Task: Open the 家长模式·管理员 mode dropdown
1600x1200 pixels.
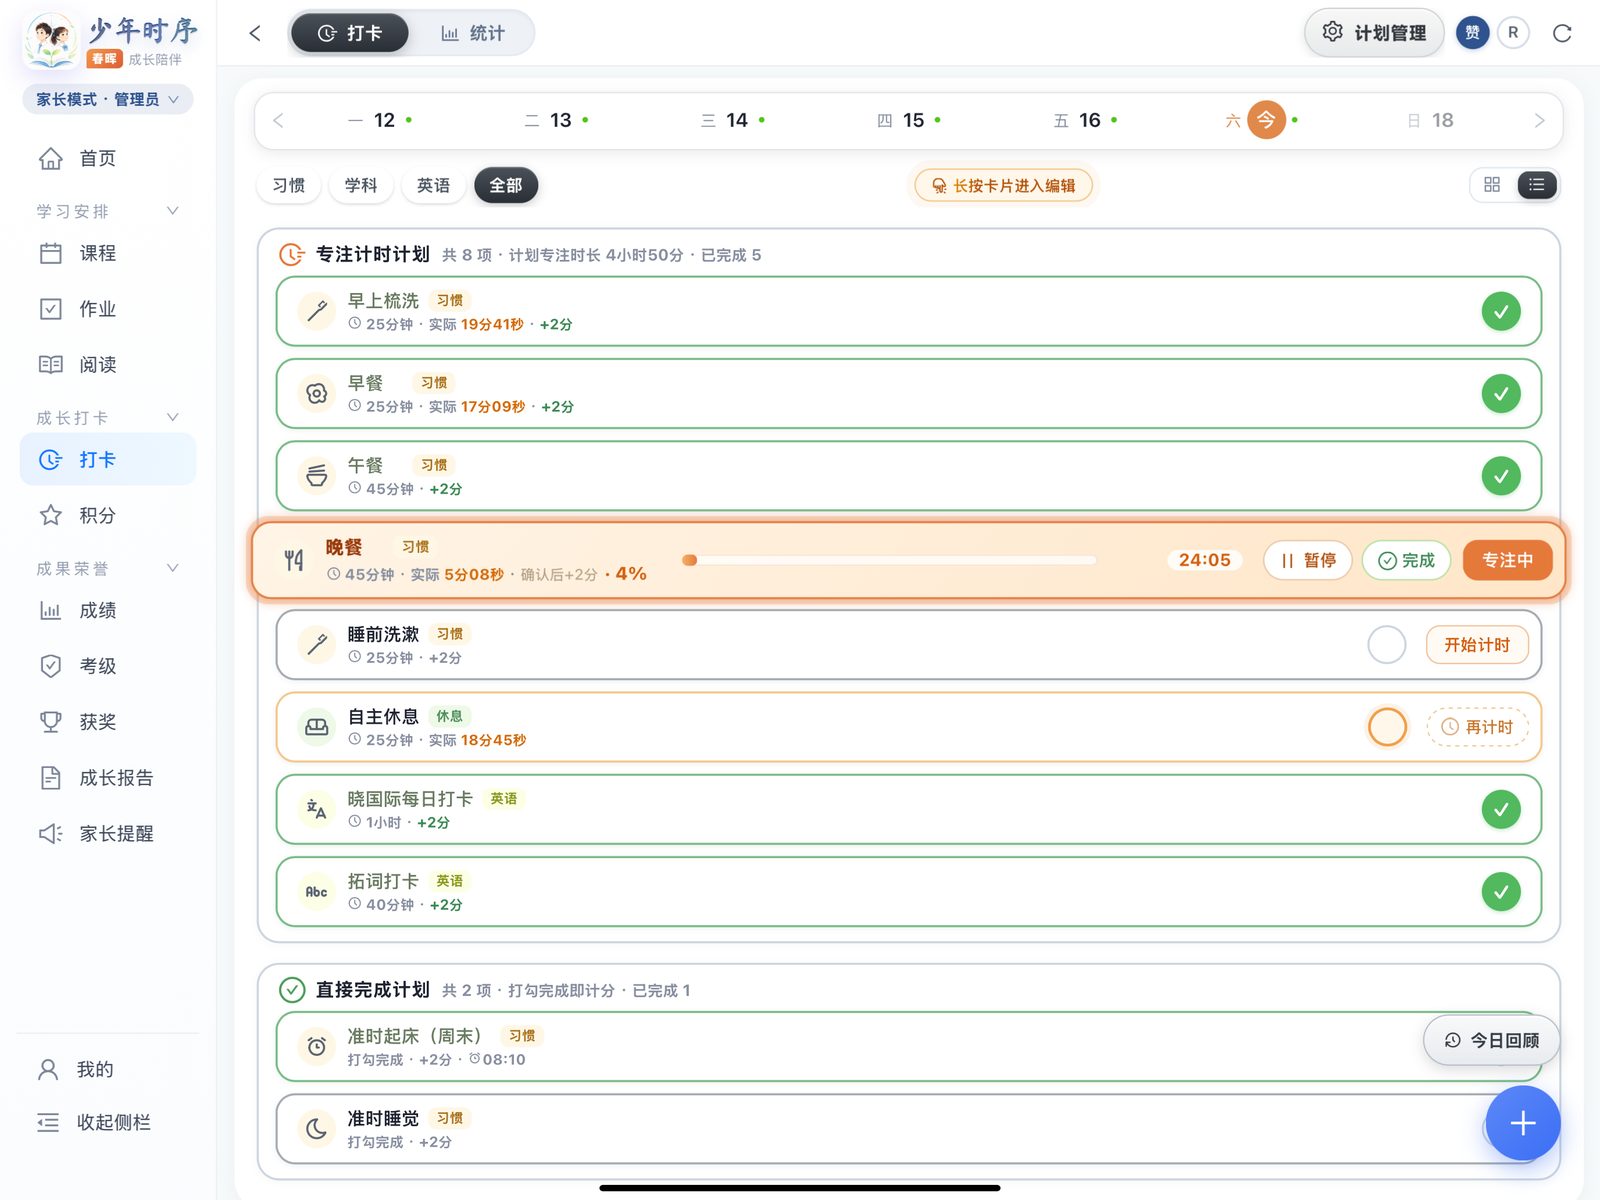Action: [x=108, y=99]
